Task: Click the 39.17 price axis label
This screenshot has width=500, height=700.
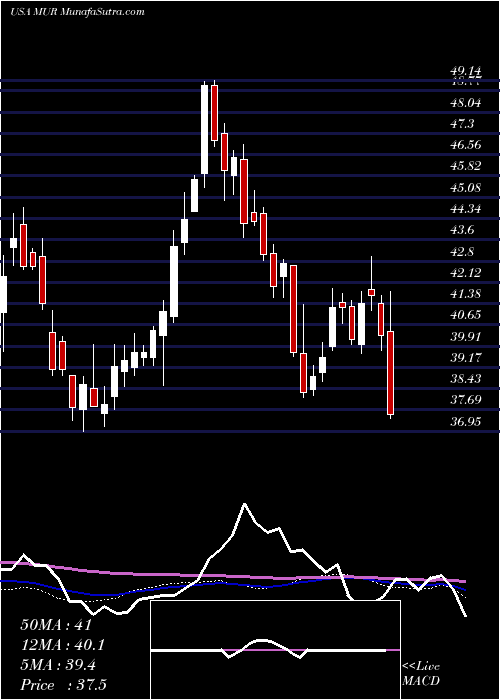Action: pyautogui.click(x=466, y=357)
